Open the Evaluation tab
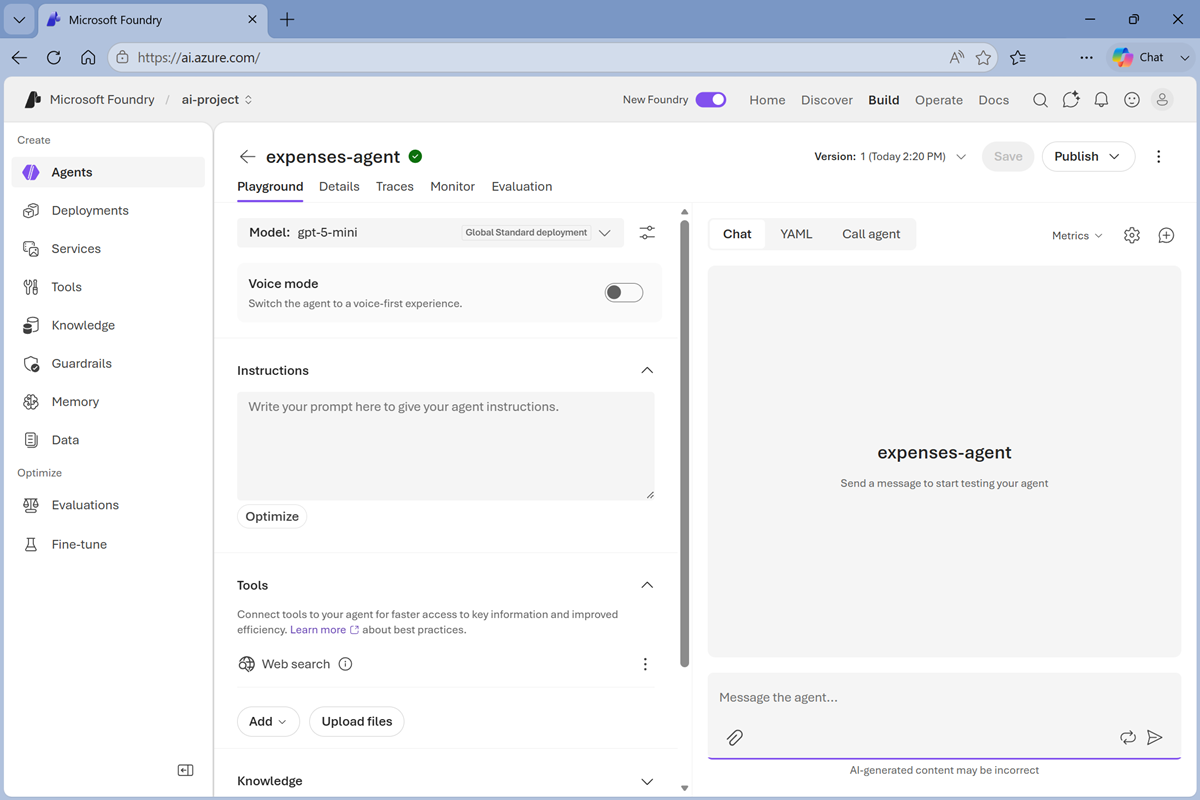This screenshot has height=800, width=1200. (x=522, y=187)
